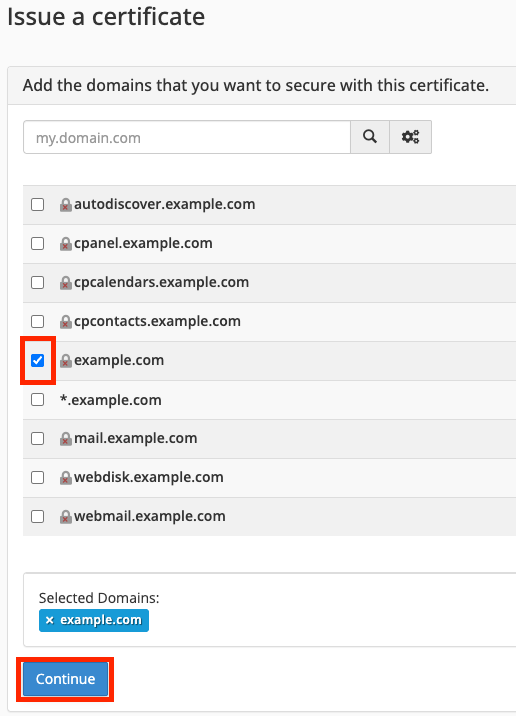The image size is (516, 716).
Task: Remove example.com tag via x icon
Action: [x=49, y=620]
